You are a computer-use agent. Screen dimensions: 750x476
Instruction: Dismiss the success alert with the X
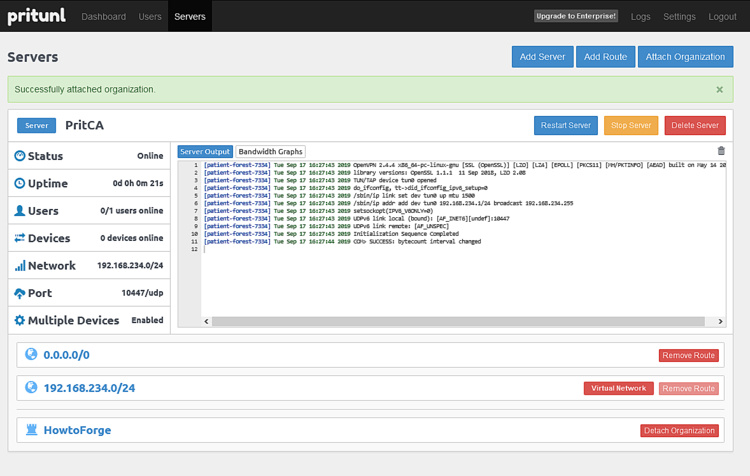click(x=719, y=89)
